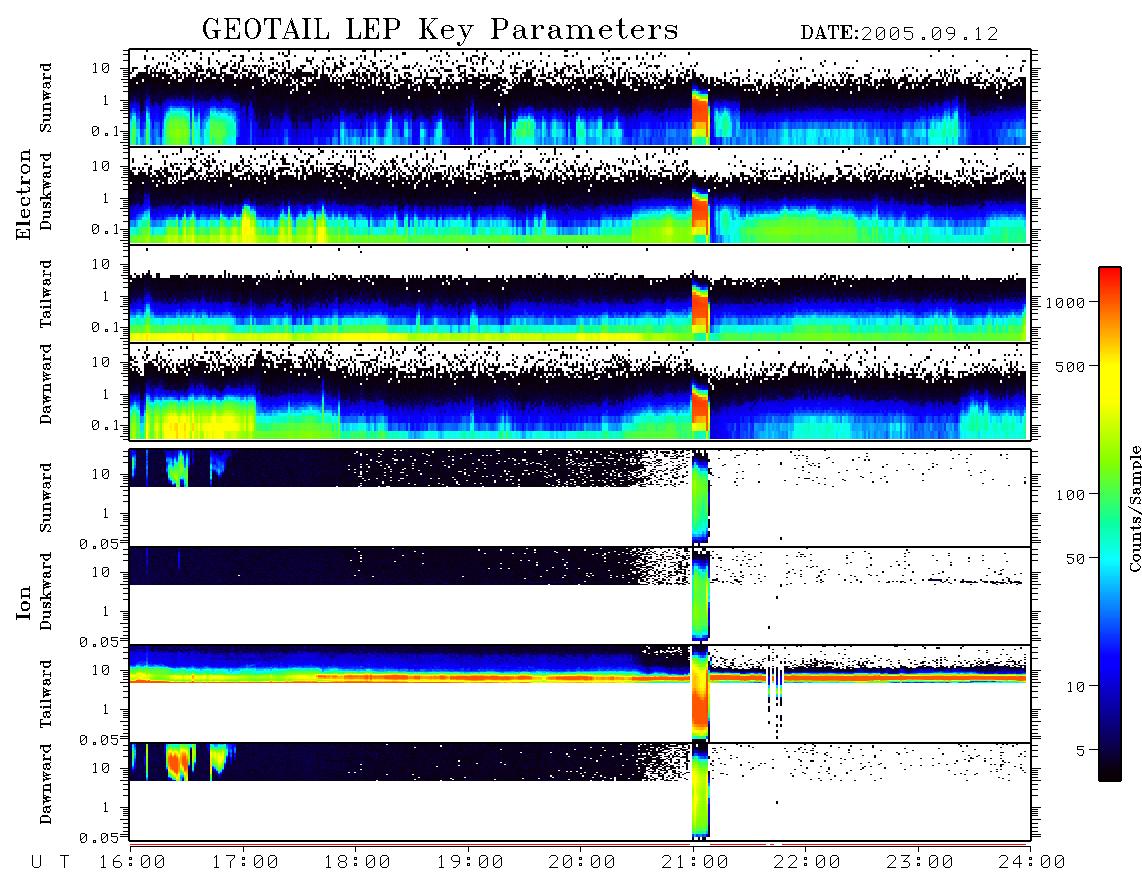Click the "10" color scale label
The width and height of the screenshot is (1142, 880).
[x=1075, y=687]
